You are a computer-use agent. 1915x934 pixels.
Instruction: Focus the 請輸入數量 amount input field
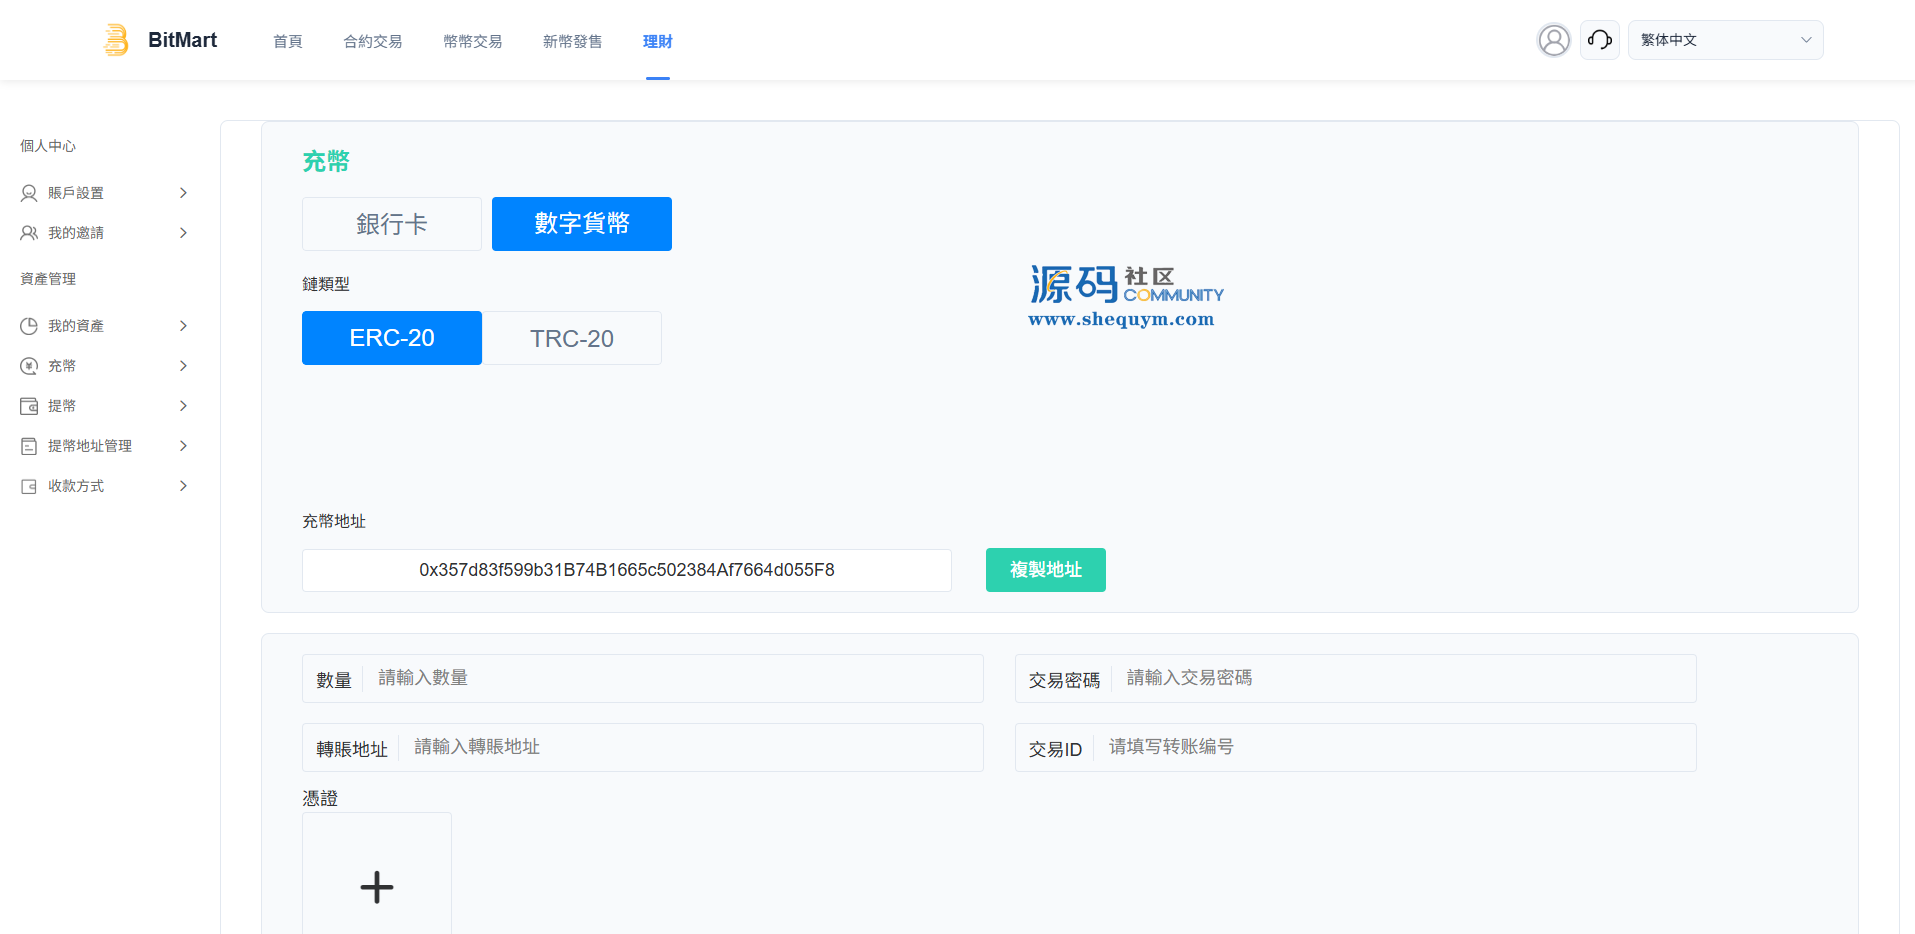pos(670,678)
